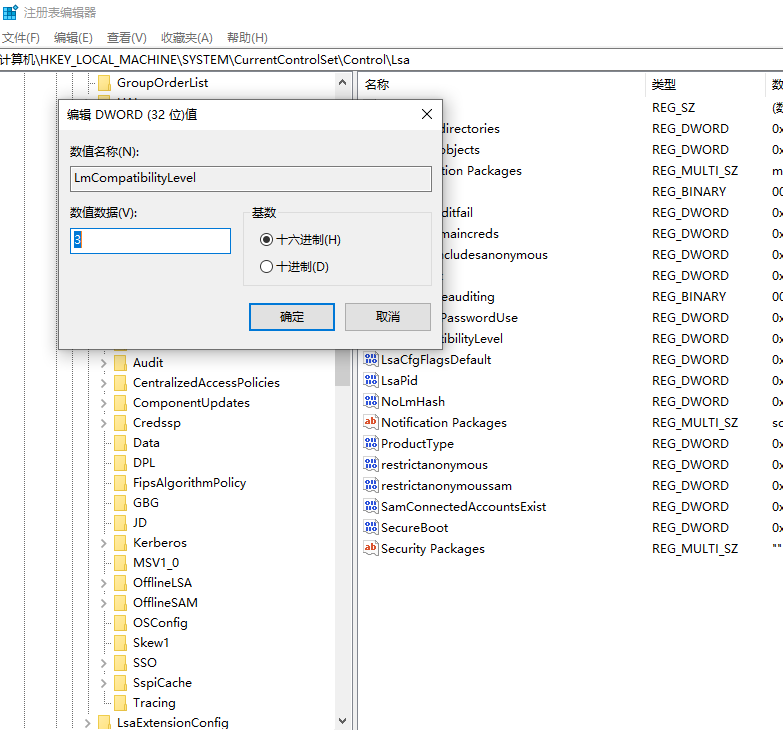The height and width of the screenshot is (730, 783).
Task: Click the tree pane scroll down arrow
Action: pos(342,721)
